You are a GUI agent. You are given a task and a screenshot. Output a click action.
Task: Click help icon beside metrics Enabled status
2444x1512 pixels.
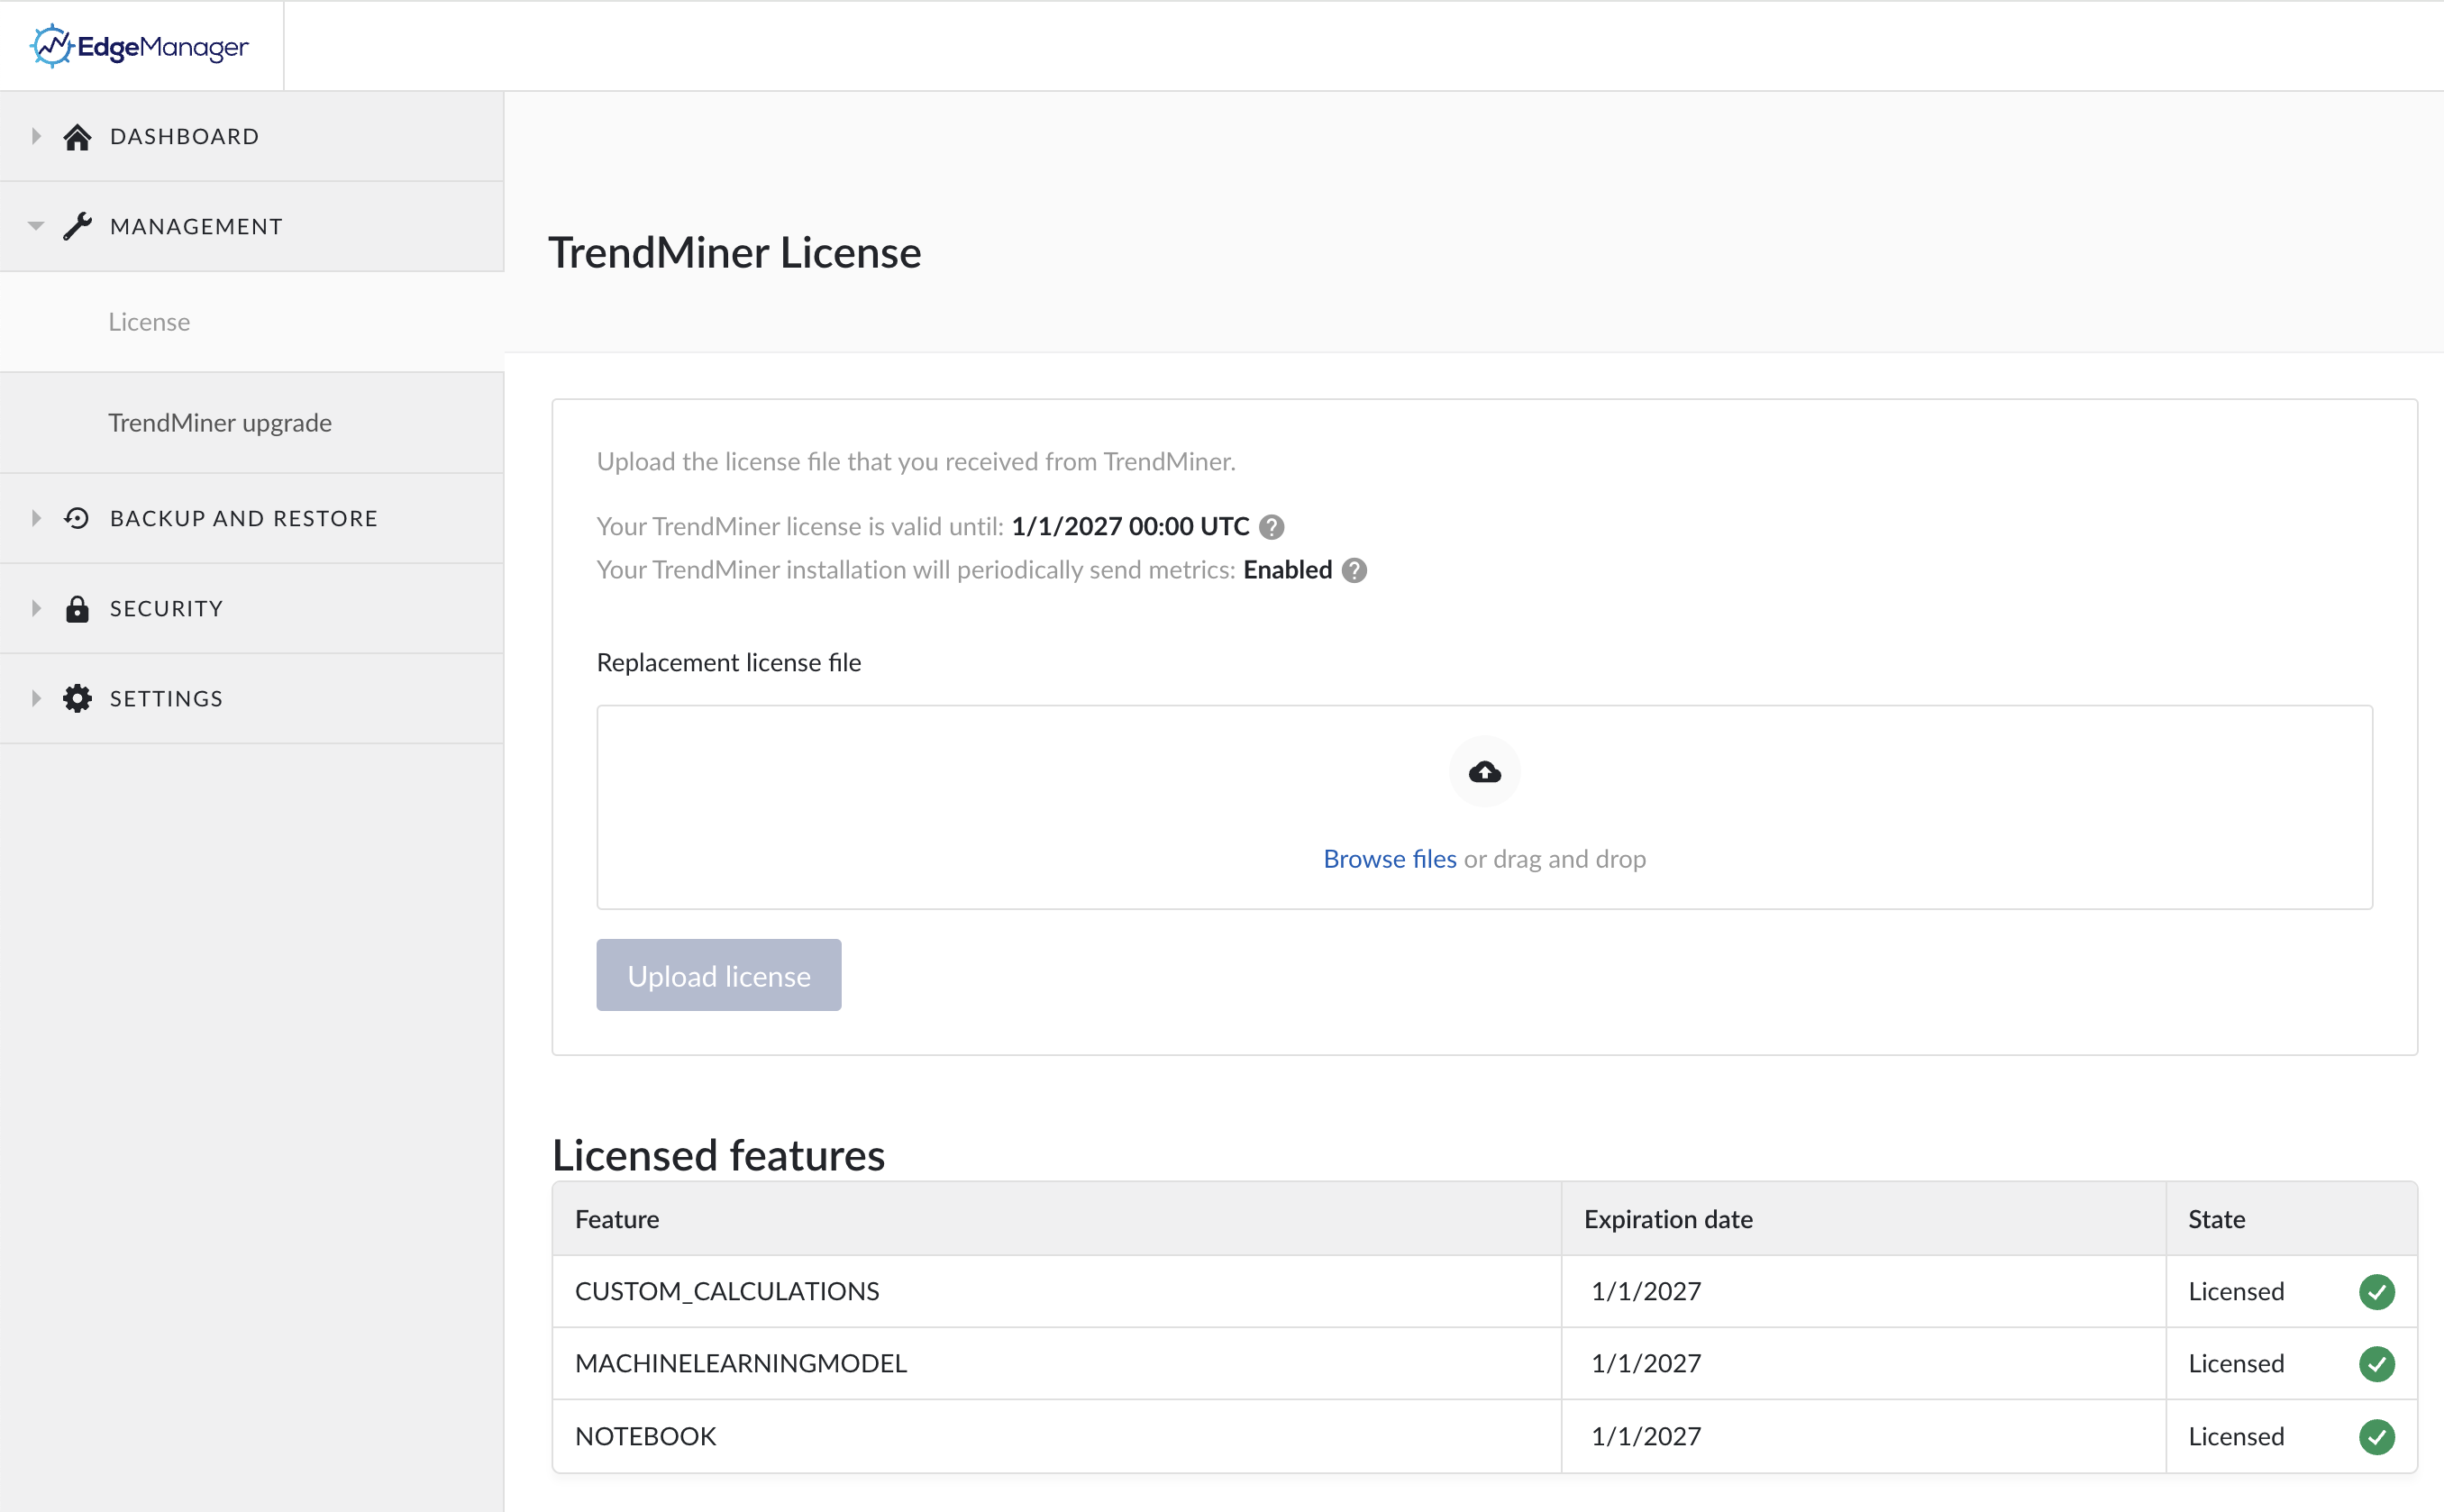coord(1354,570)
